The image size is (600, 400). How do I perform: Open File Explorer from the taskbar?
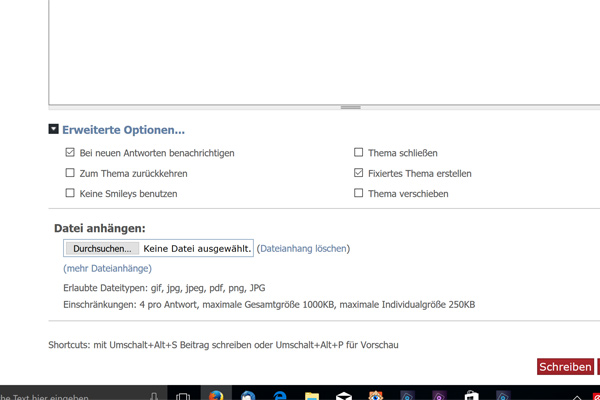coord(312,394)
